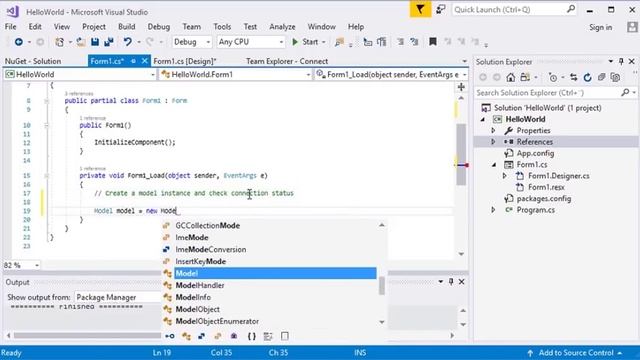Pin the Output panel

451,282
